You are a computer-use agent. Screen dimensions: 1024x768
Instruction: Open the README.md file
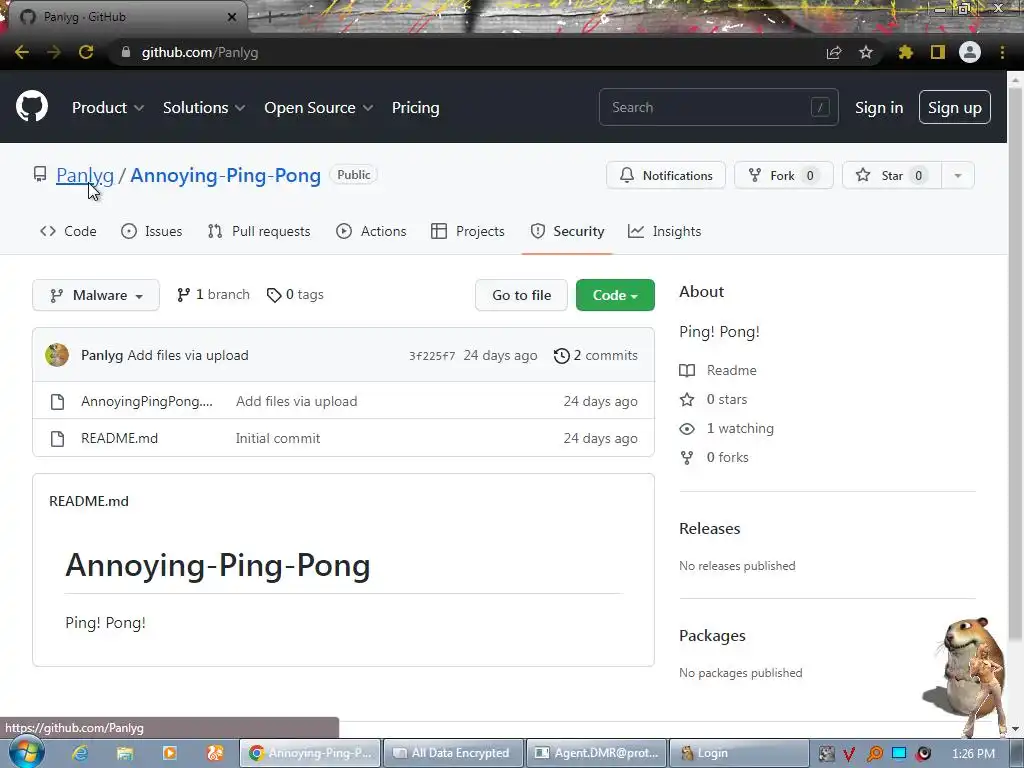120,439
